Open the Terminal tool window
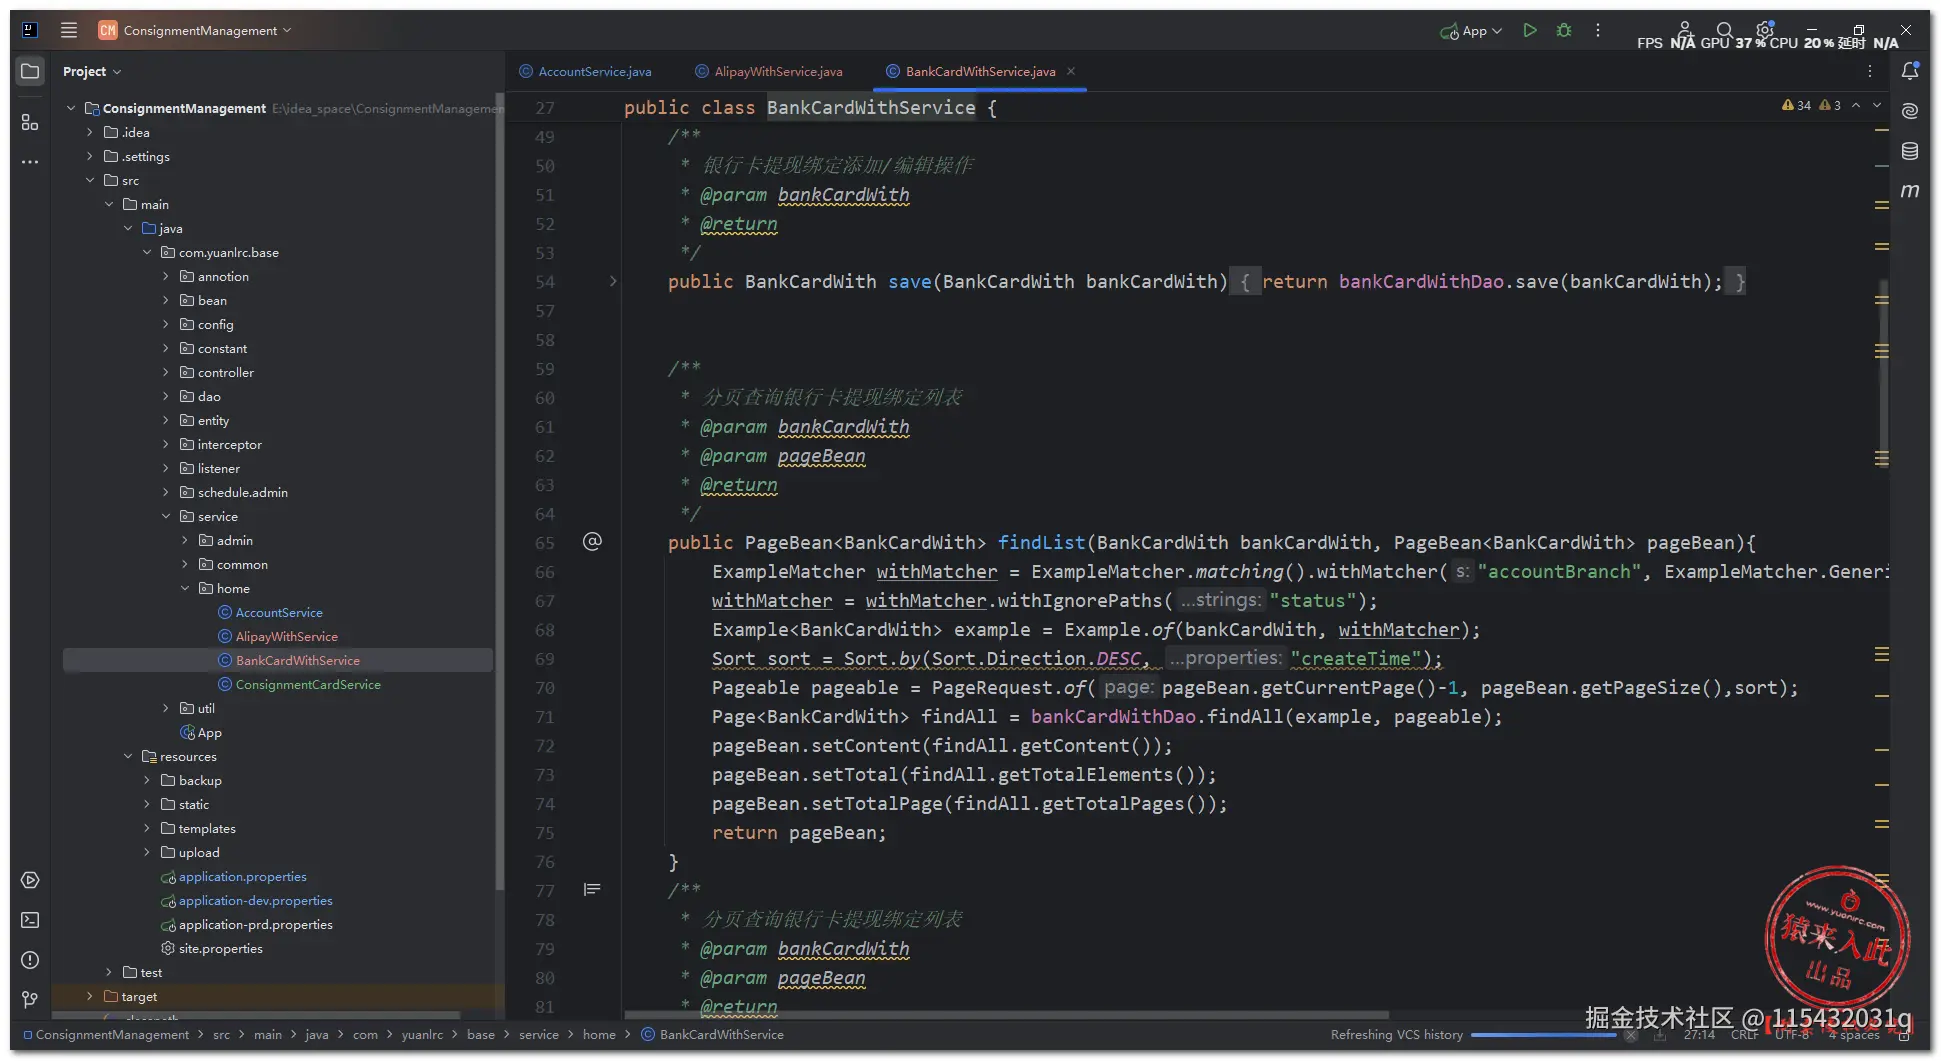This screenshot has width=1941, height=1061. [x=30, y=920]
